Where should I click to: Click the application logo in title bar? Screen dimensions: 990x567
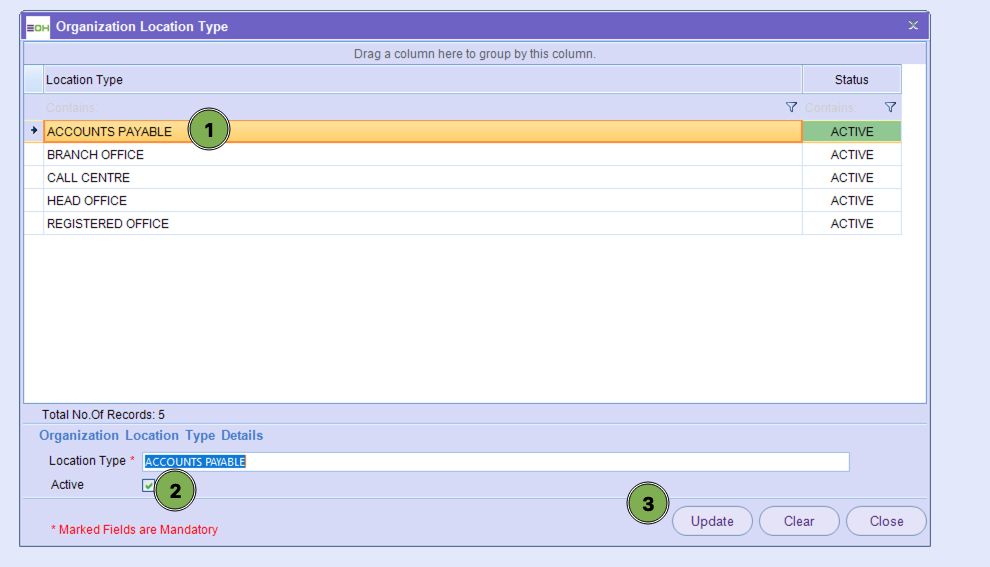(38, 27)
